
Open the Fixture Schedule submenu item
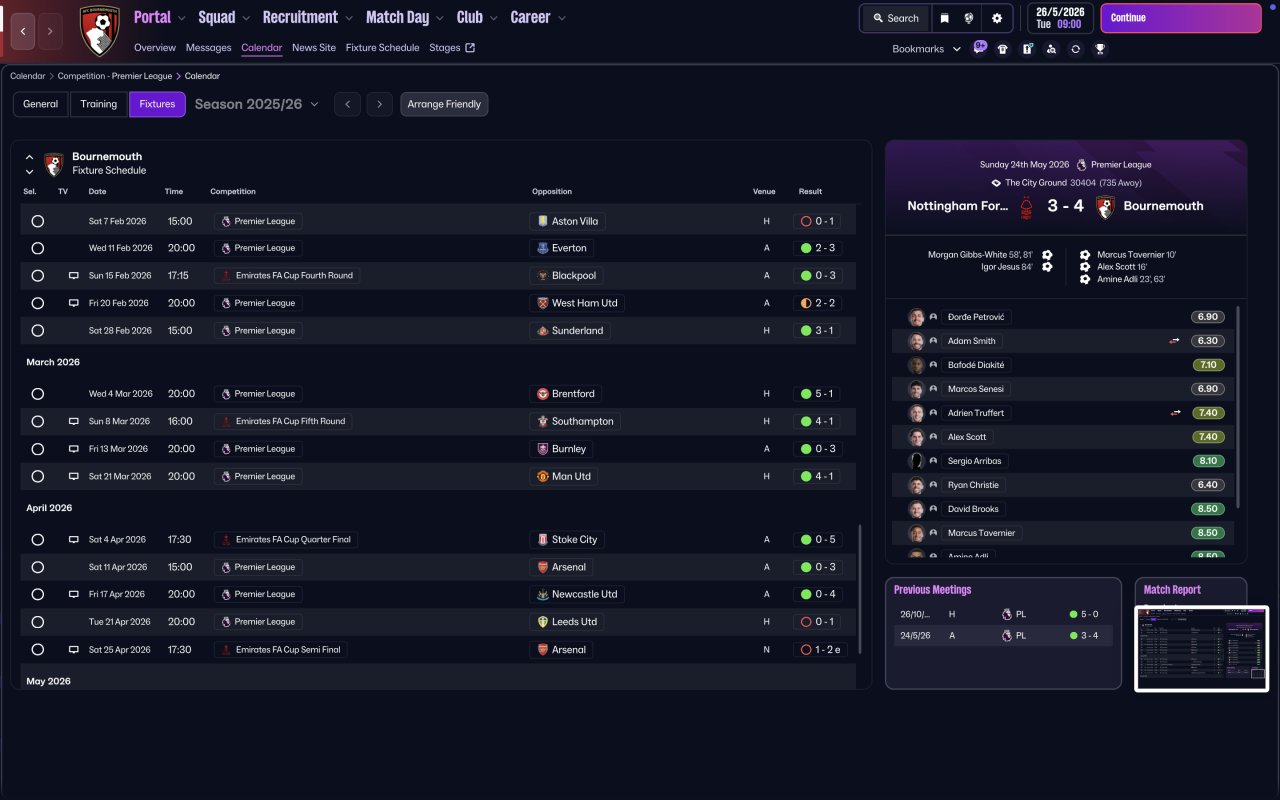click(383, 48)
